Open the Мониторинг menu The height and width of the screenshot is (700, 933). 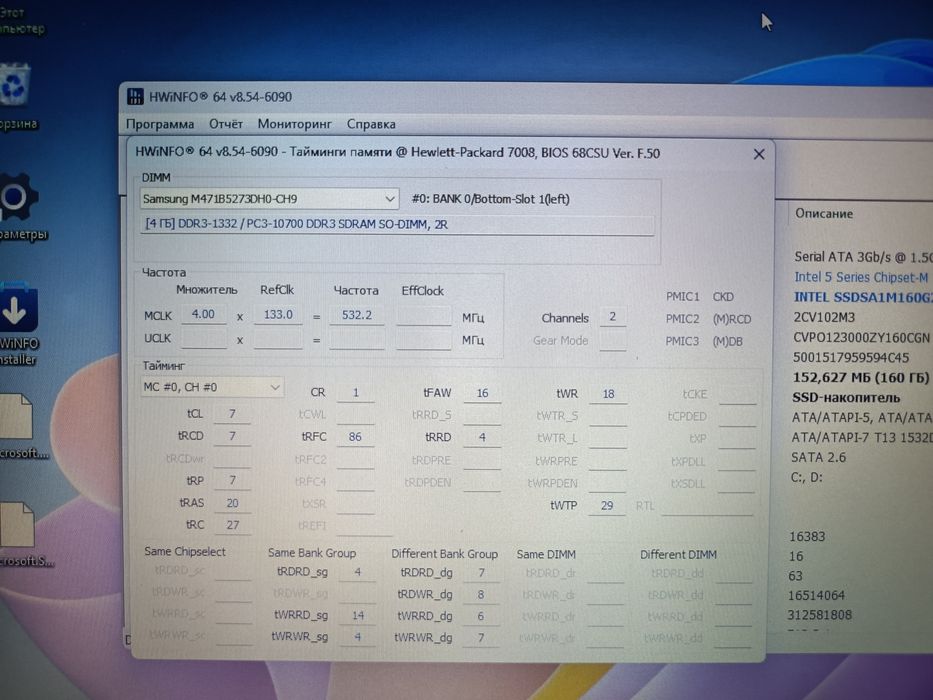295,124
